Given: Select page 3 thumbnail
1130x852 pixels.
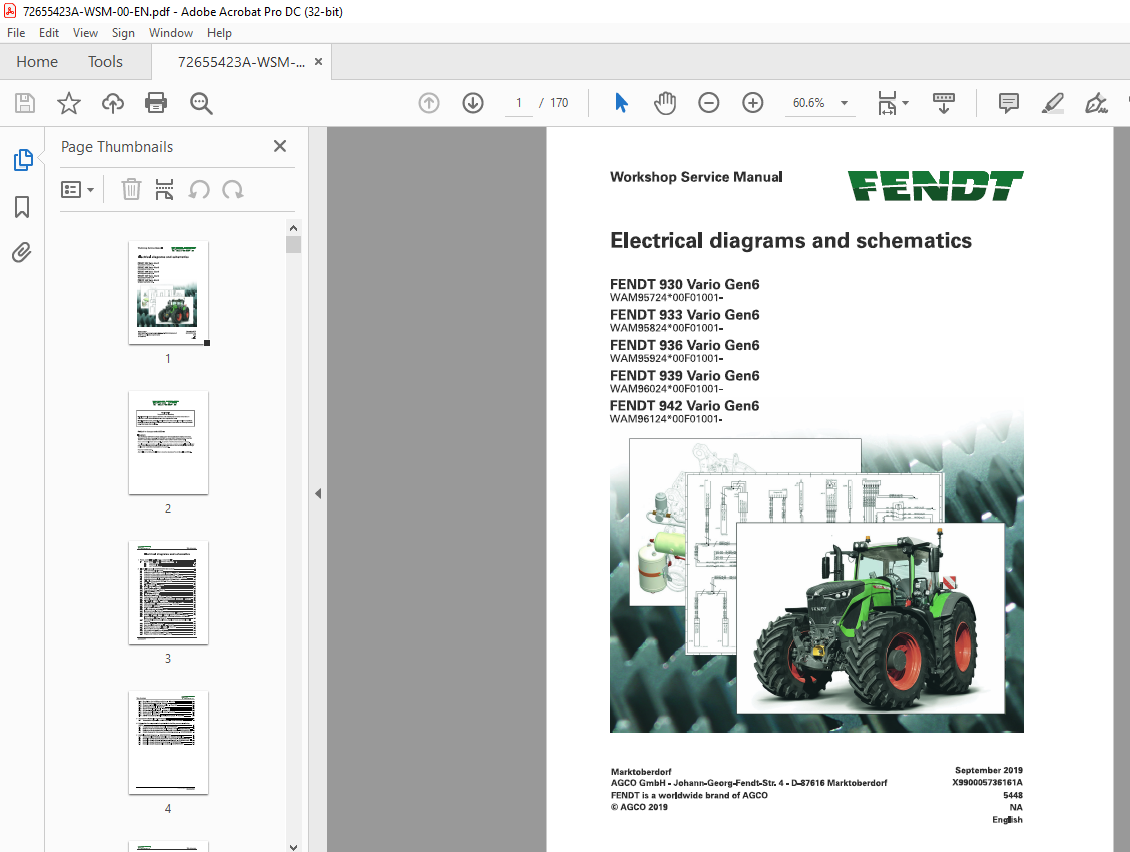Looking at the screenshot, I should tap(169, 593).
